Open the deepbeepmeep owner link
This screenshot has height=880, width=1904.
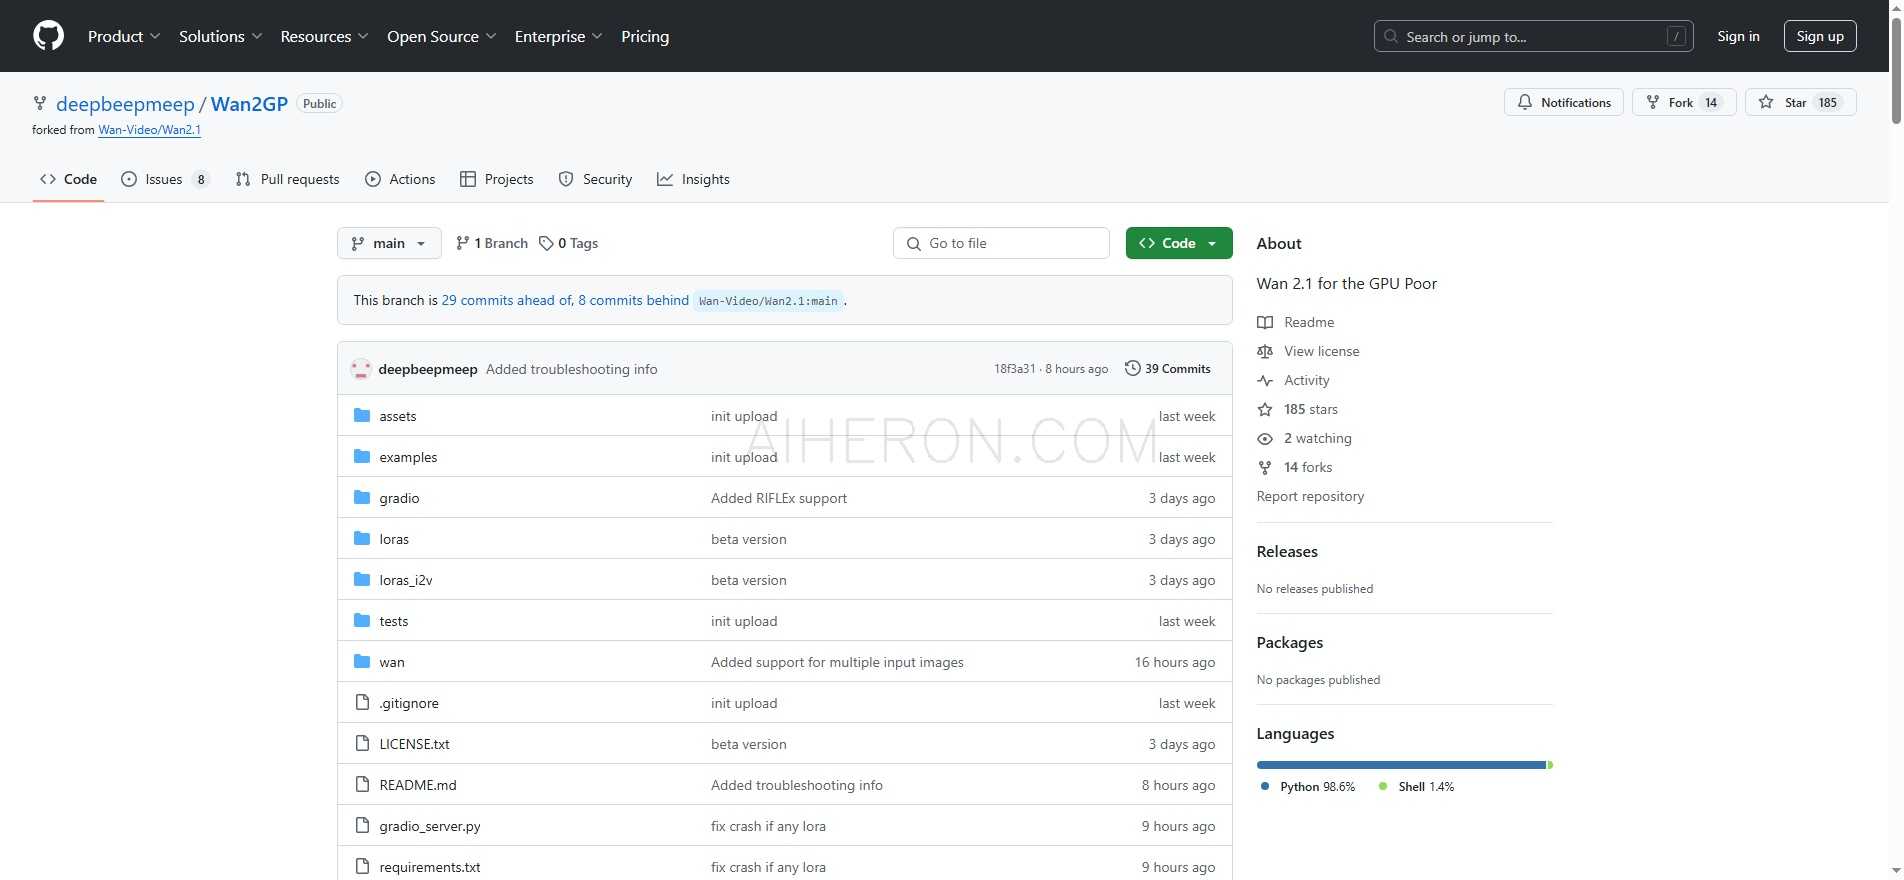[125, 104]
